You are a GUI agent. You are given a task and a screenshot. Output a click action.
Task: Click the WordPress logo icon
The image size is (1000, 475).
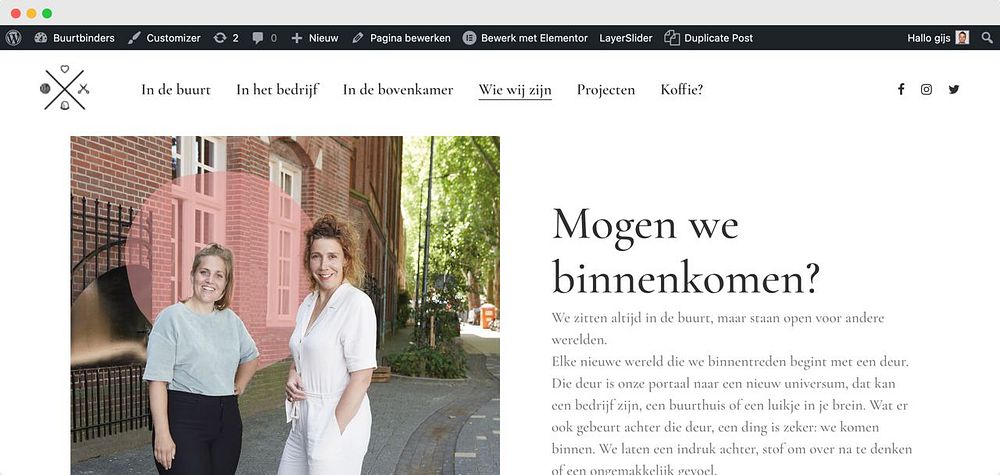click(x=13, y=38)
